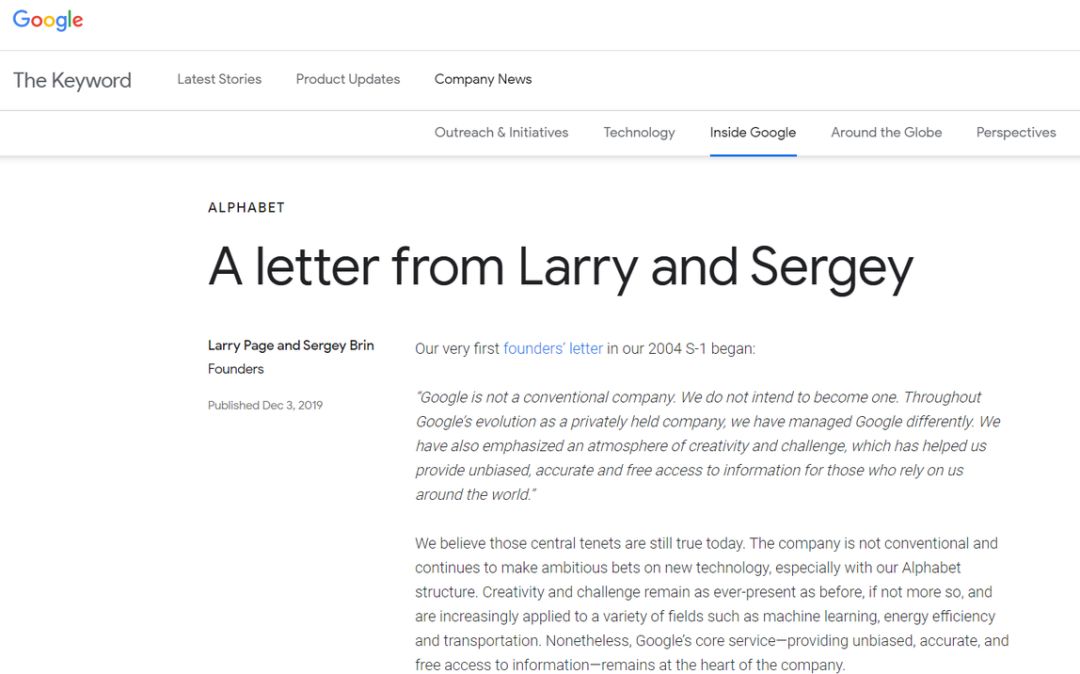
Task: Switch to the Outreach & Initiatives tab
Action: click(501, 132)
